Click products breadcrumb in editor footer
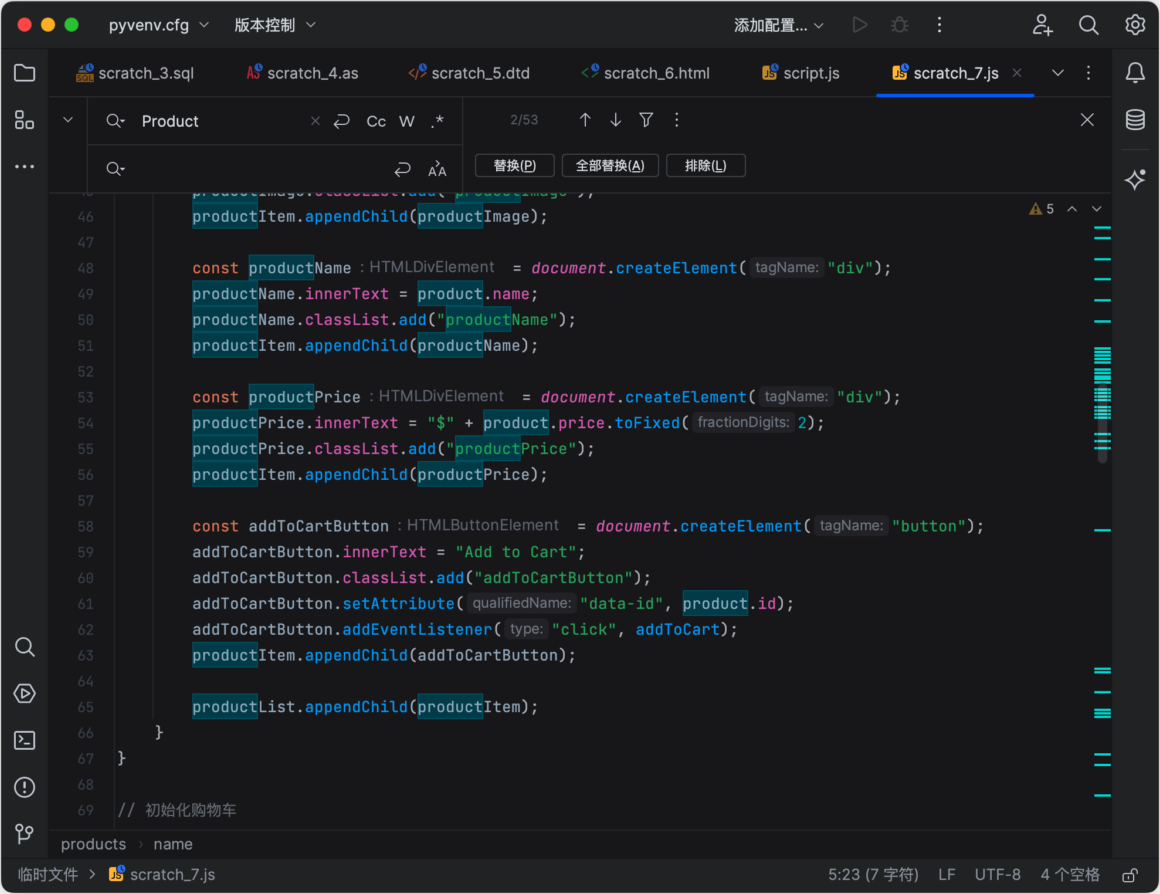Image resolution: width=1160 pixels, height=894 pixels. click(93, 844)
